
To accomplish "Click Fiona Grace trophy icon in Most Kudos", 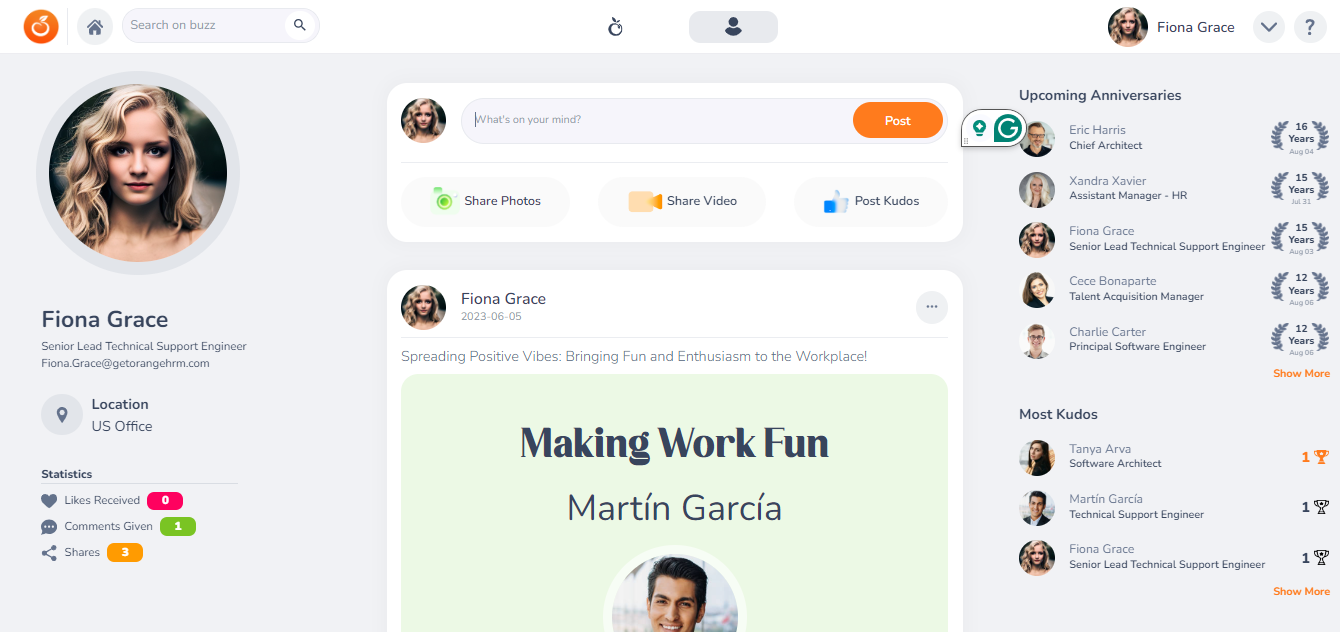I will point(1321,558).
